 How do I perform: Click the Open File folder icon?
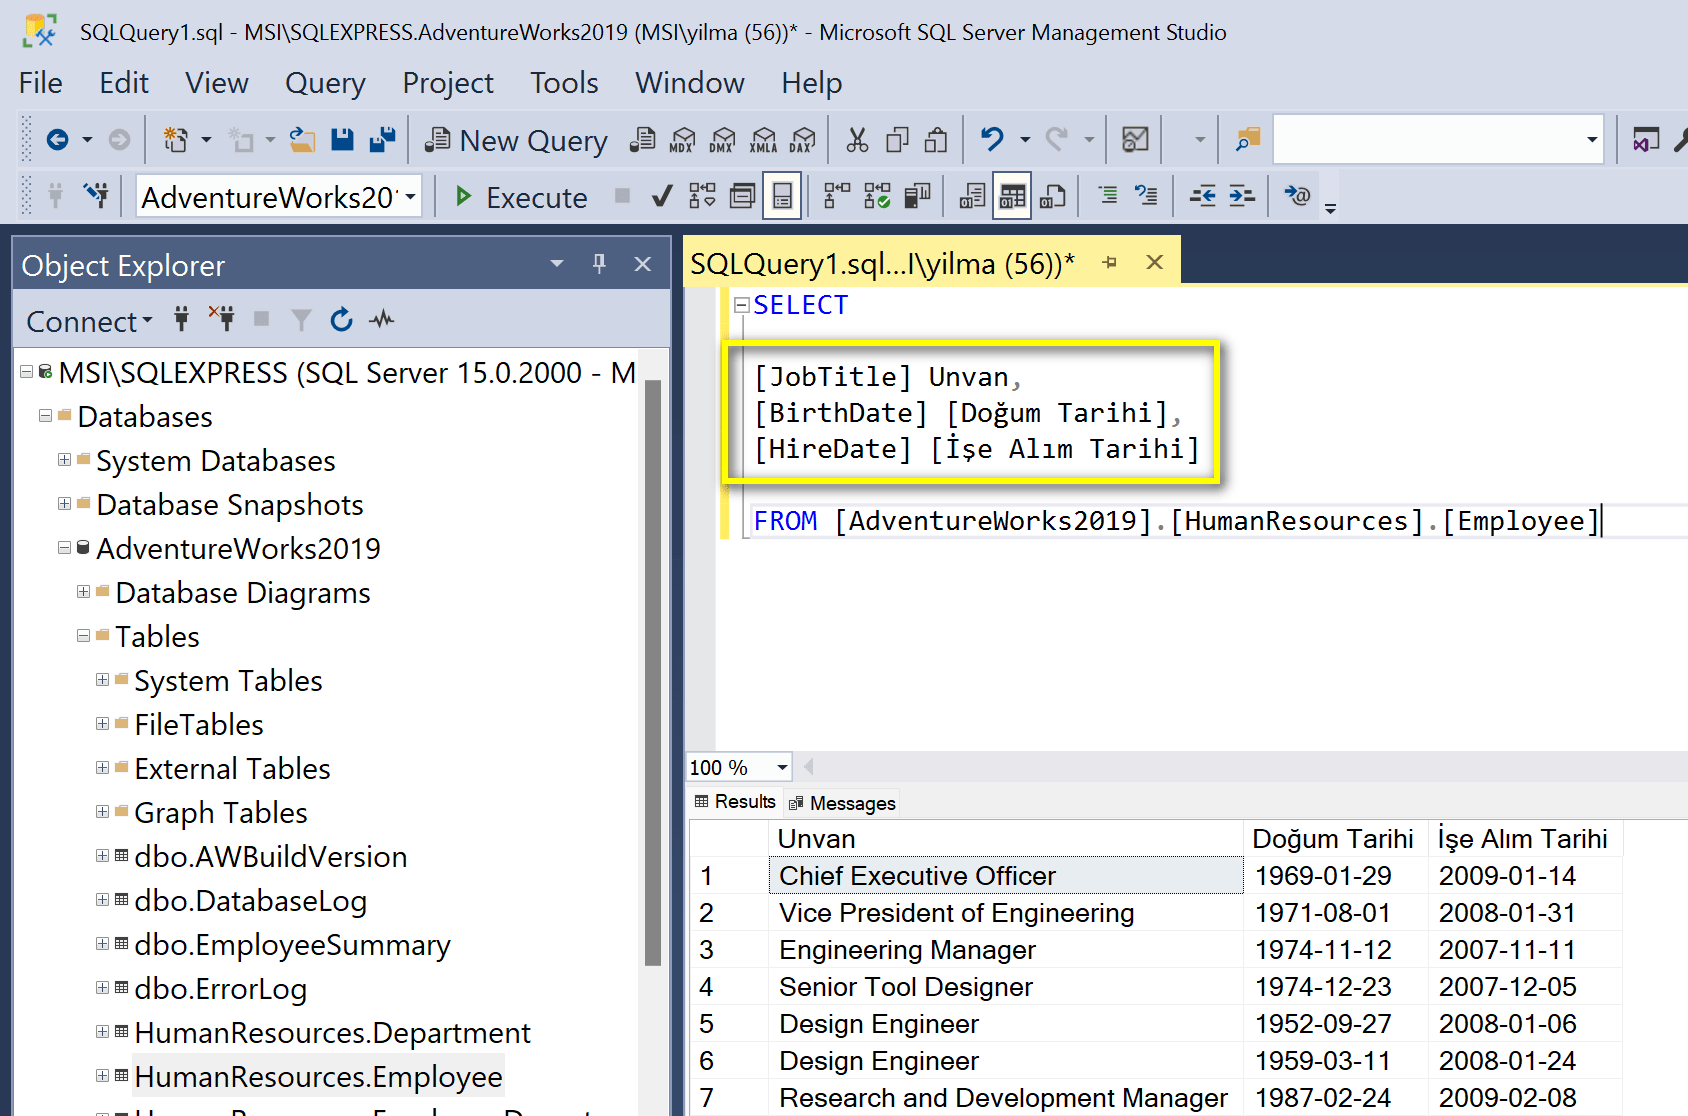click(302, 140)
